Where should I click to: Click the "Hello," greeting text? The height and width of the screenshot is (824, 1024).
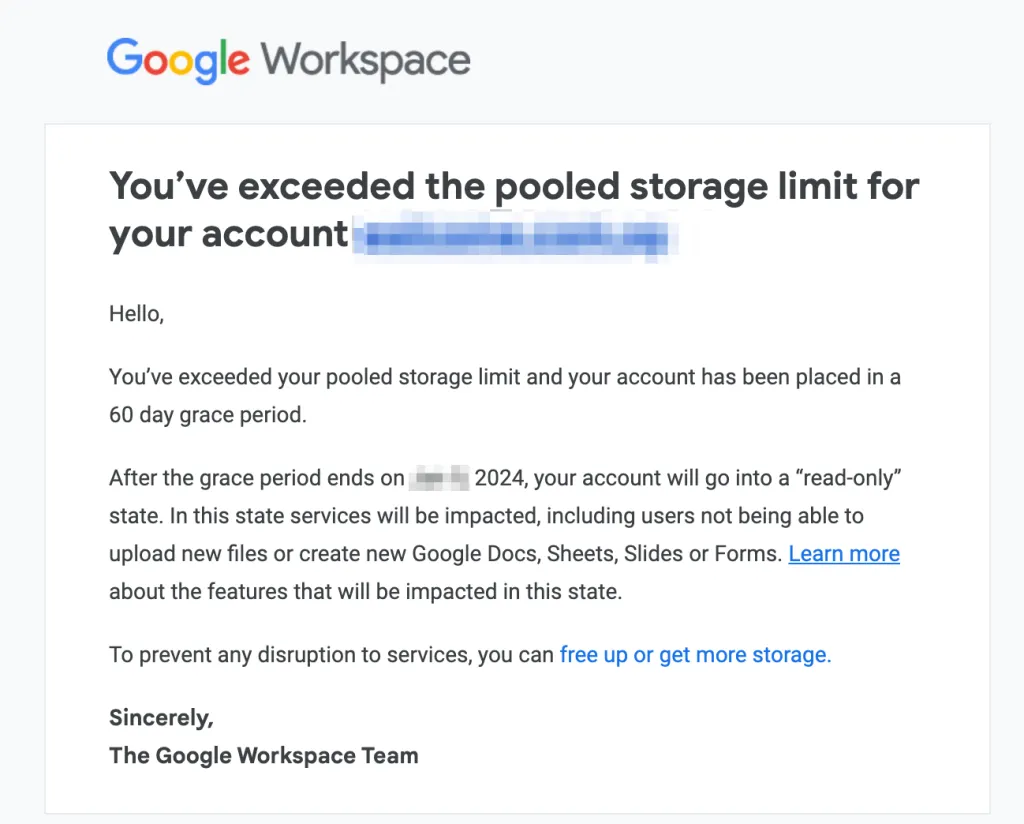coord(136,314)
